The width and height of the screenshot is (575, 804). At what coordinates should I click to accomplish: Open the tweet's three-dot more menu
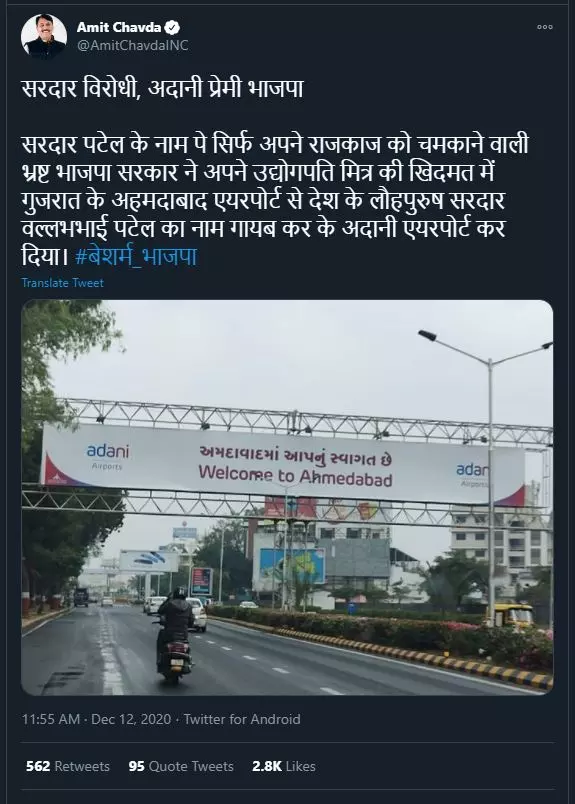[545, 27]
